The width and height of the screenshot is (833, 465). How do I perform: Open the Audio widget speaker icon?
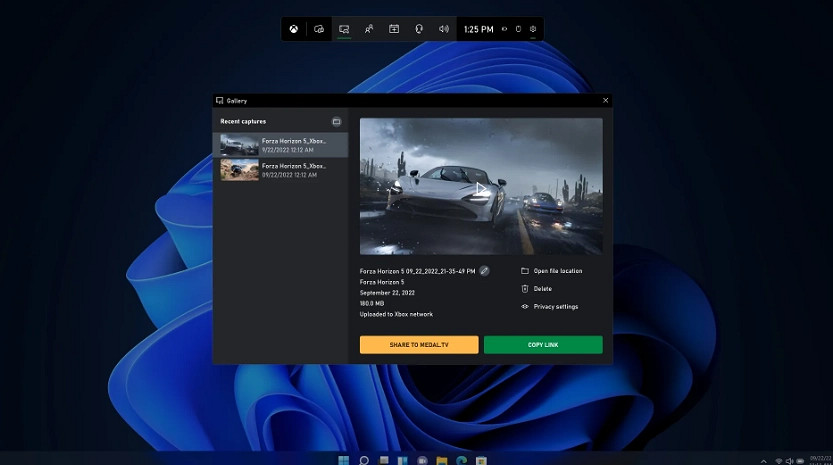tap(444, 29)
